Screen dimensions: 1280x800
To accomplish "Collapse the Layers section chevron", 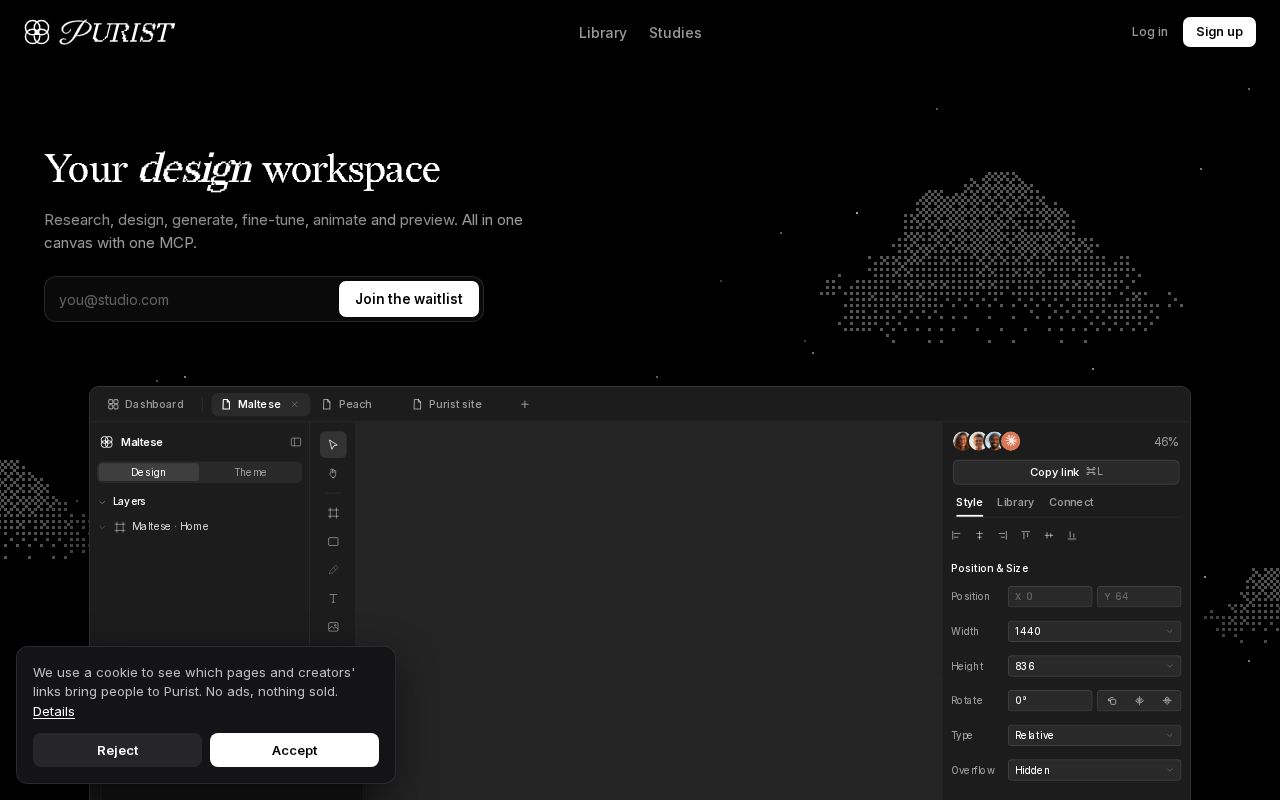I will [102, 502].
